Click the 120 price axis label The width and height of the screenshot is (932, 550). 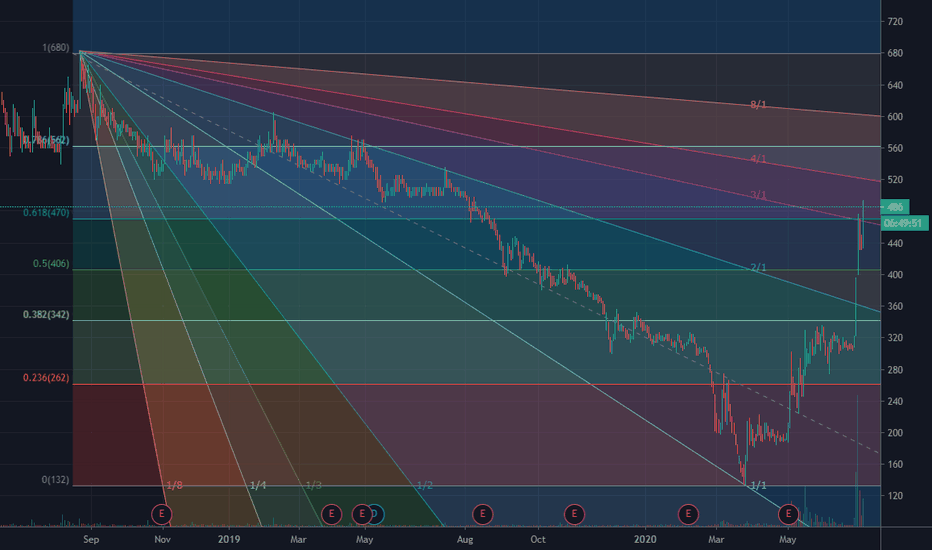895,496
